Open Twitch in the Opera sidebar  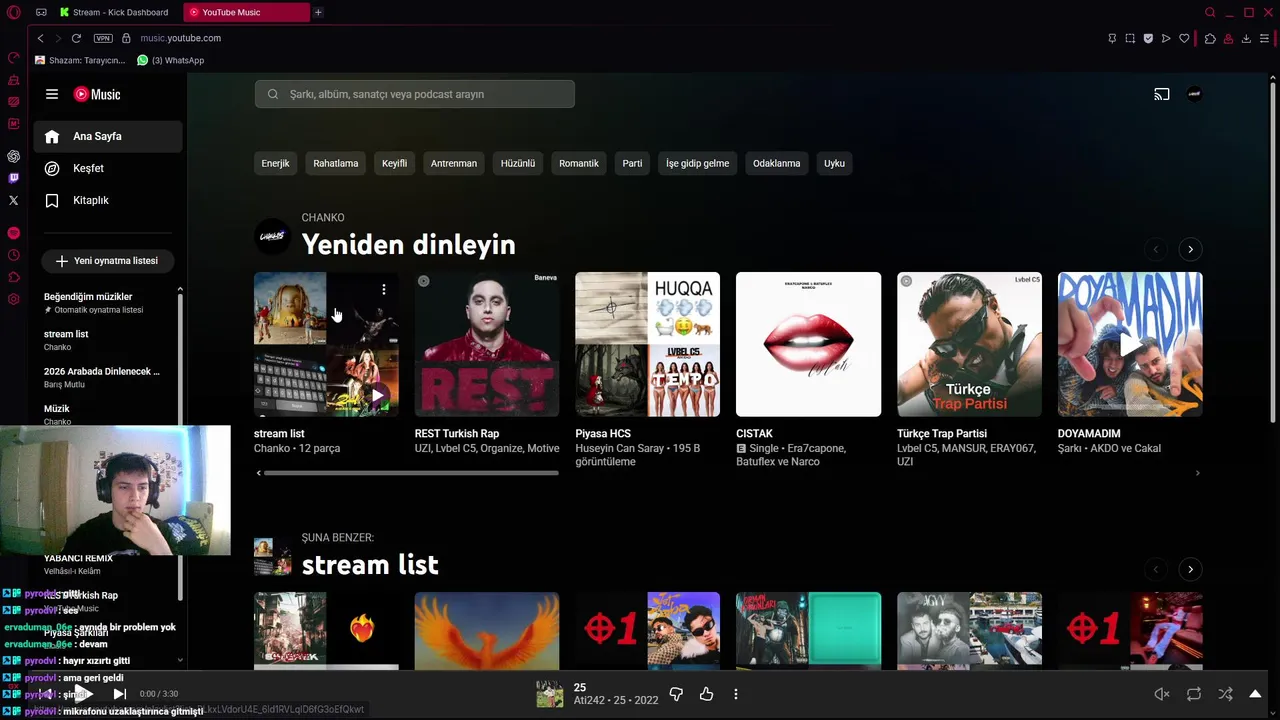pos(13,178)
